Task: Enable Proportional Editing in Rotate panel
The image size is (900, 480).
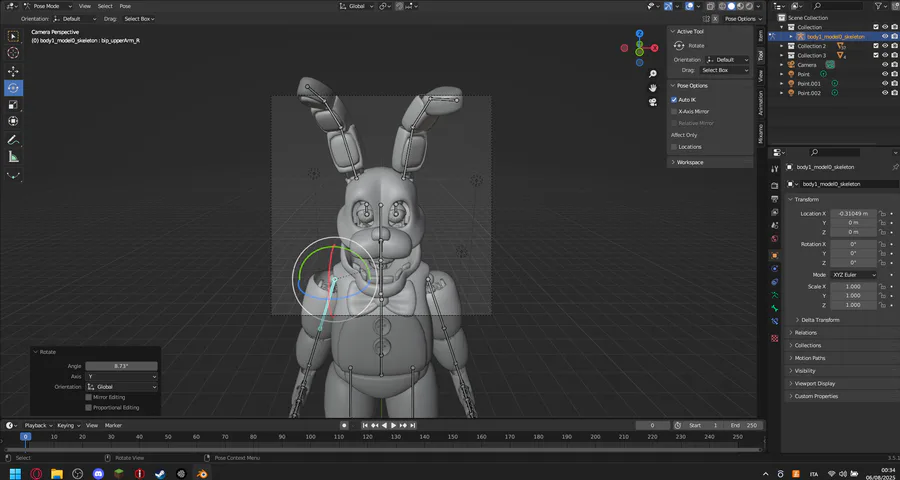Action: tap(88, 408)
